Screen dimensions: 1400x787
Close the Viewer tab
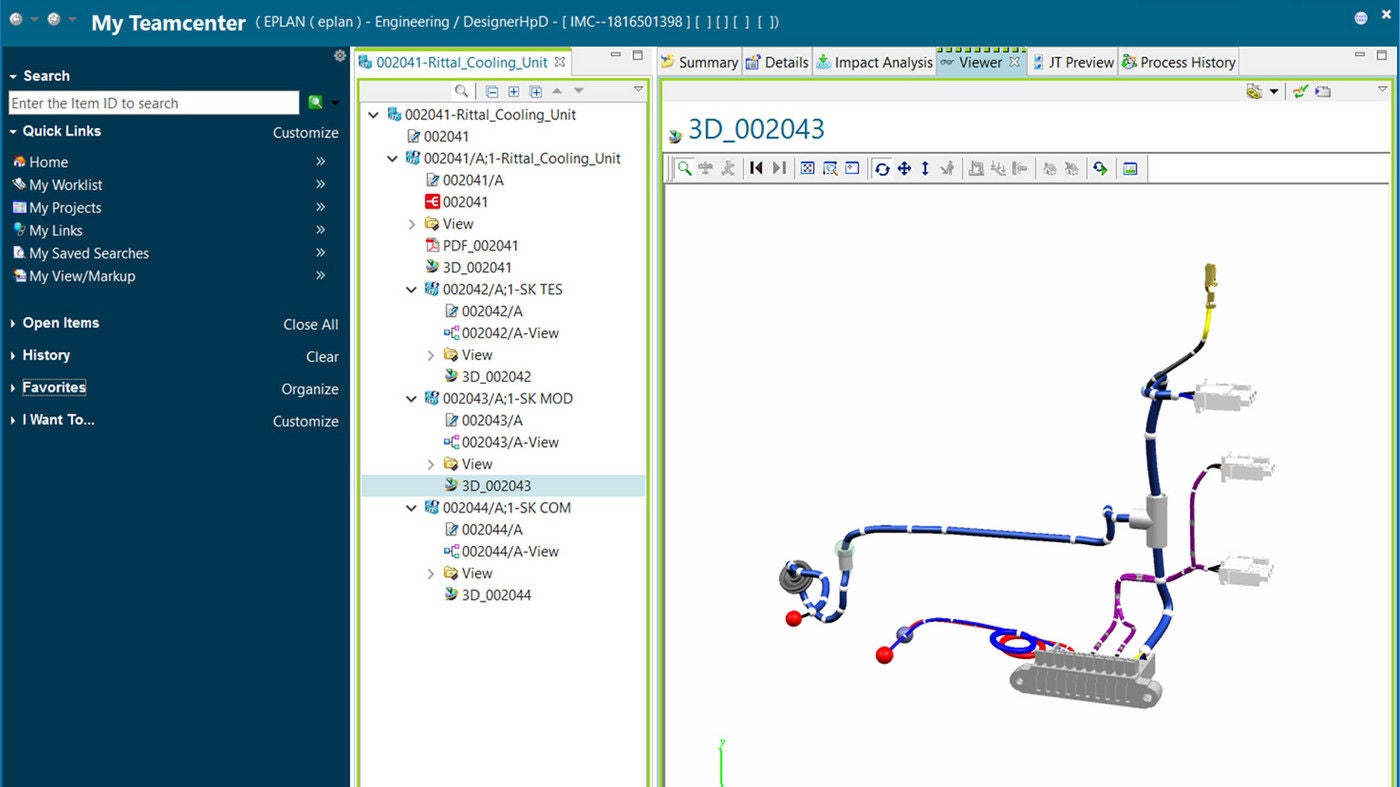pos(1014,62)
